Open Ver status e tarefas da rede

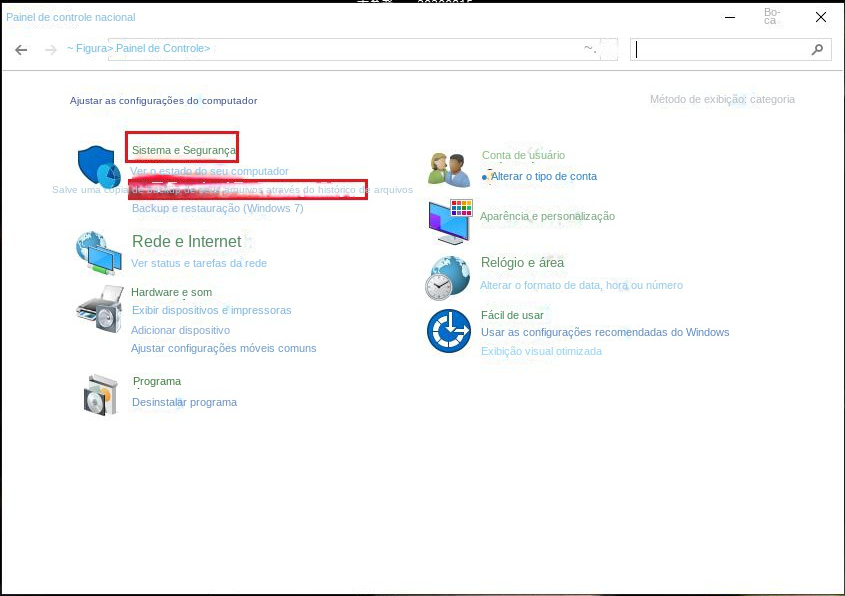point(199,263)
